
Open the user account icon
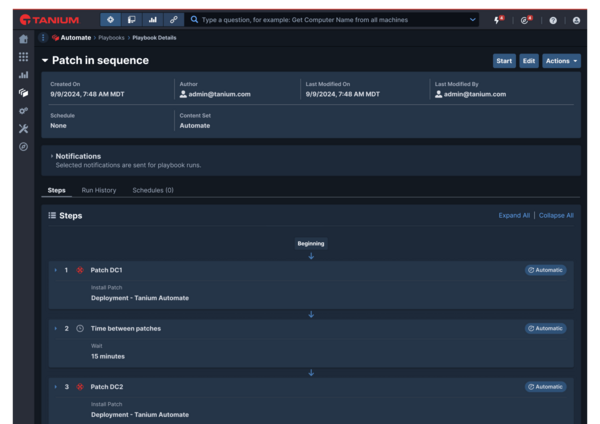[576, 20]
